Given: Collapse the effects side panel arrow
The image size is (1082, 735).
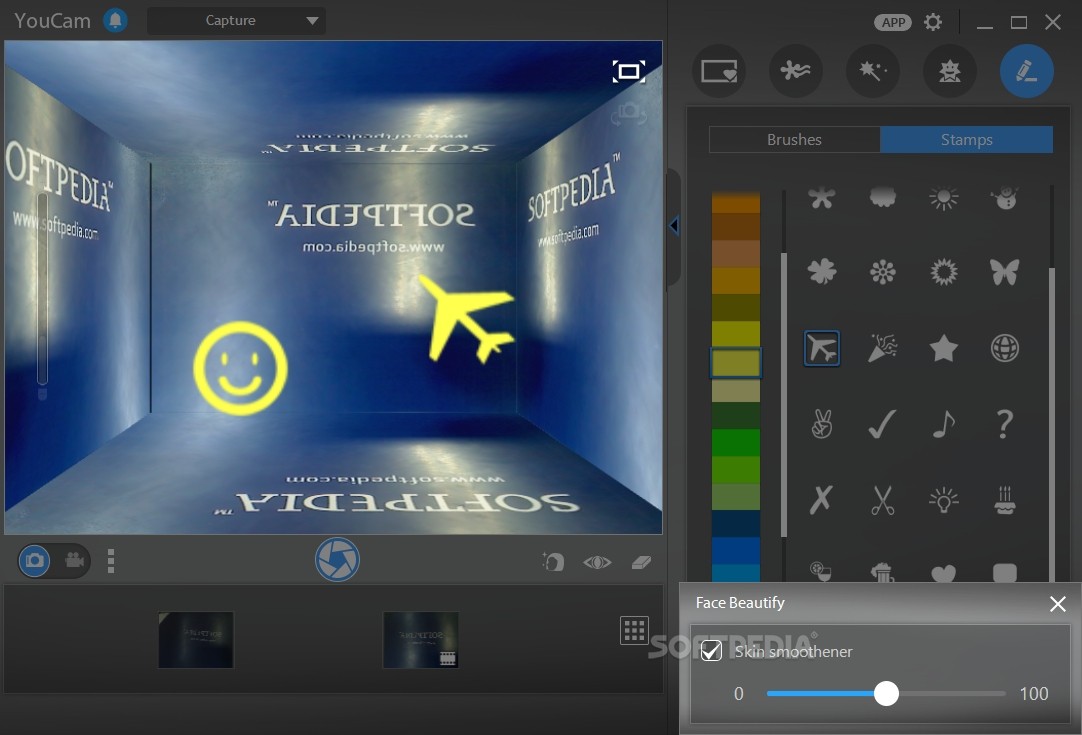Looking at the screenshot, I should [x=674, y=226].
